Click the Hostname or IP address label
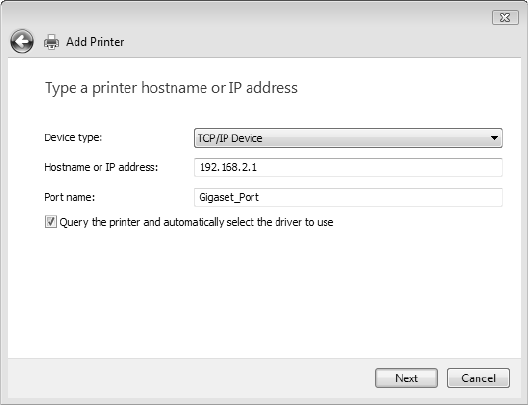This screenshot has width=528, height=405. click(101, 167)
